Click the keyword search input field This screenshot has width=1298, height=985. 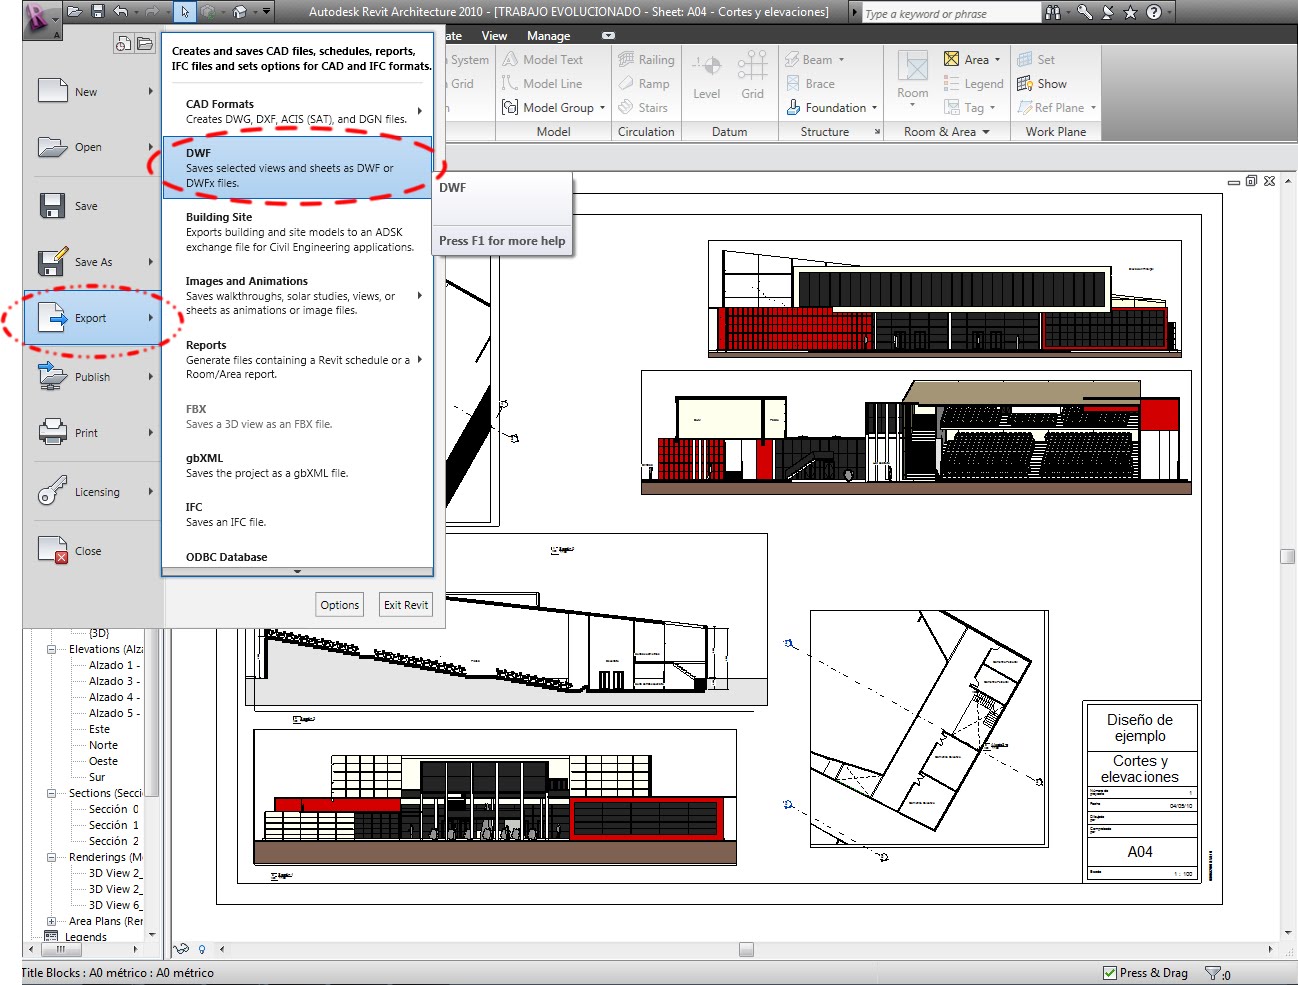950,13
